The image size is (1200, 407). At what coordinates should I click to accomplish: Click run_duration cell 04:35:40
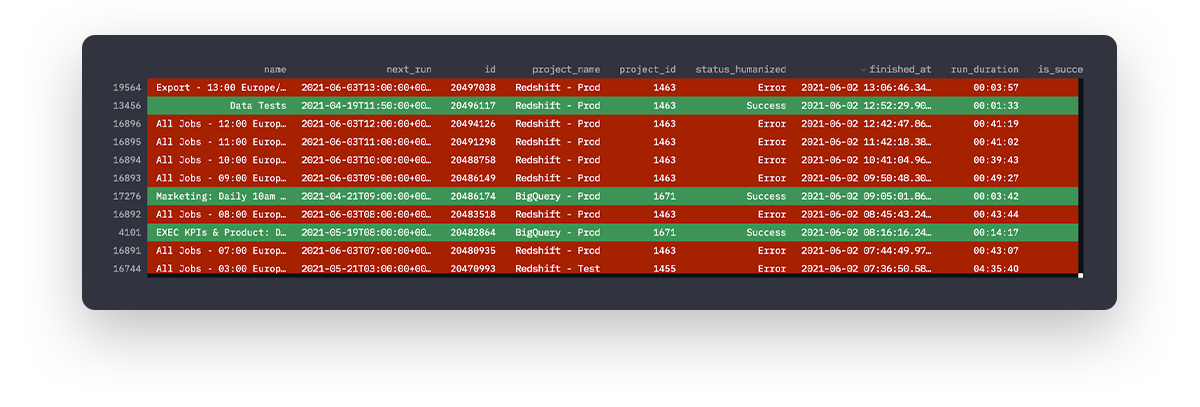click(x=996, y=269)
